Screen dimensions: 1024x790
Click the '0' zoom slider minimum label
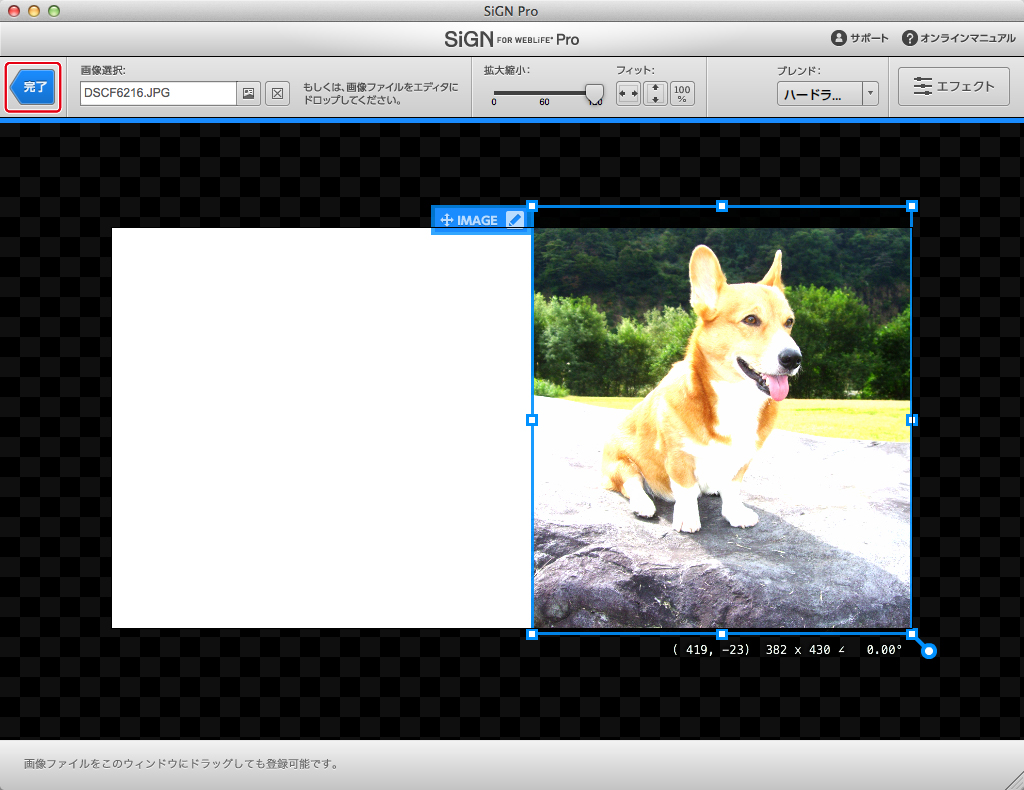[494, 102]
